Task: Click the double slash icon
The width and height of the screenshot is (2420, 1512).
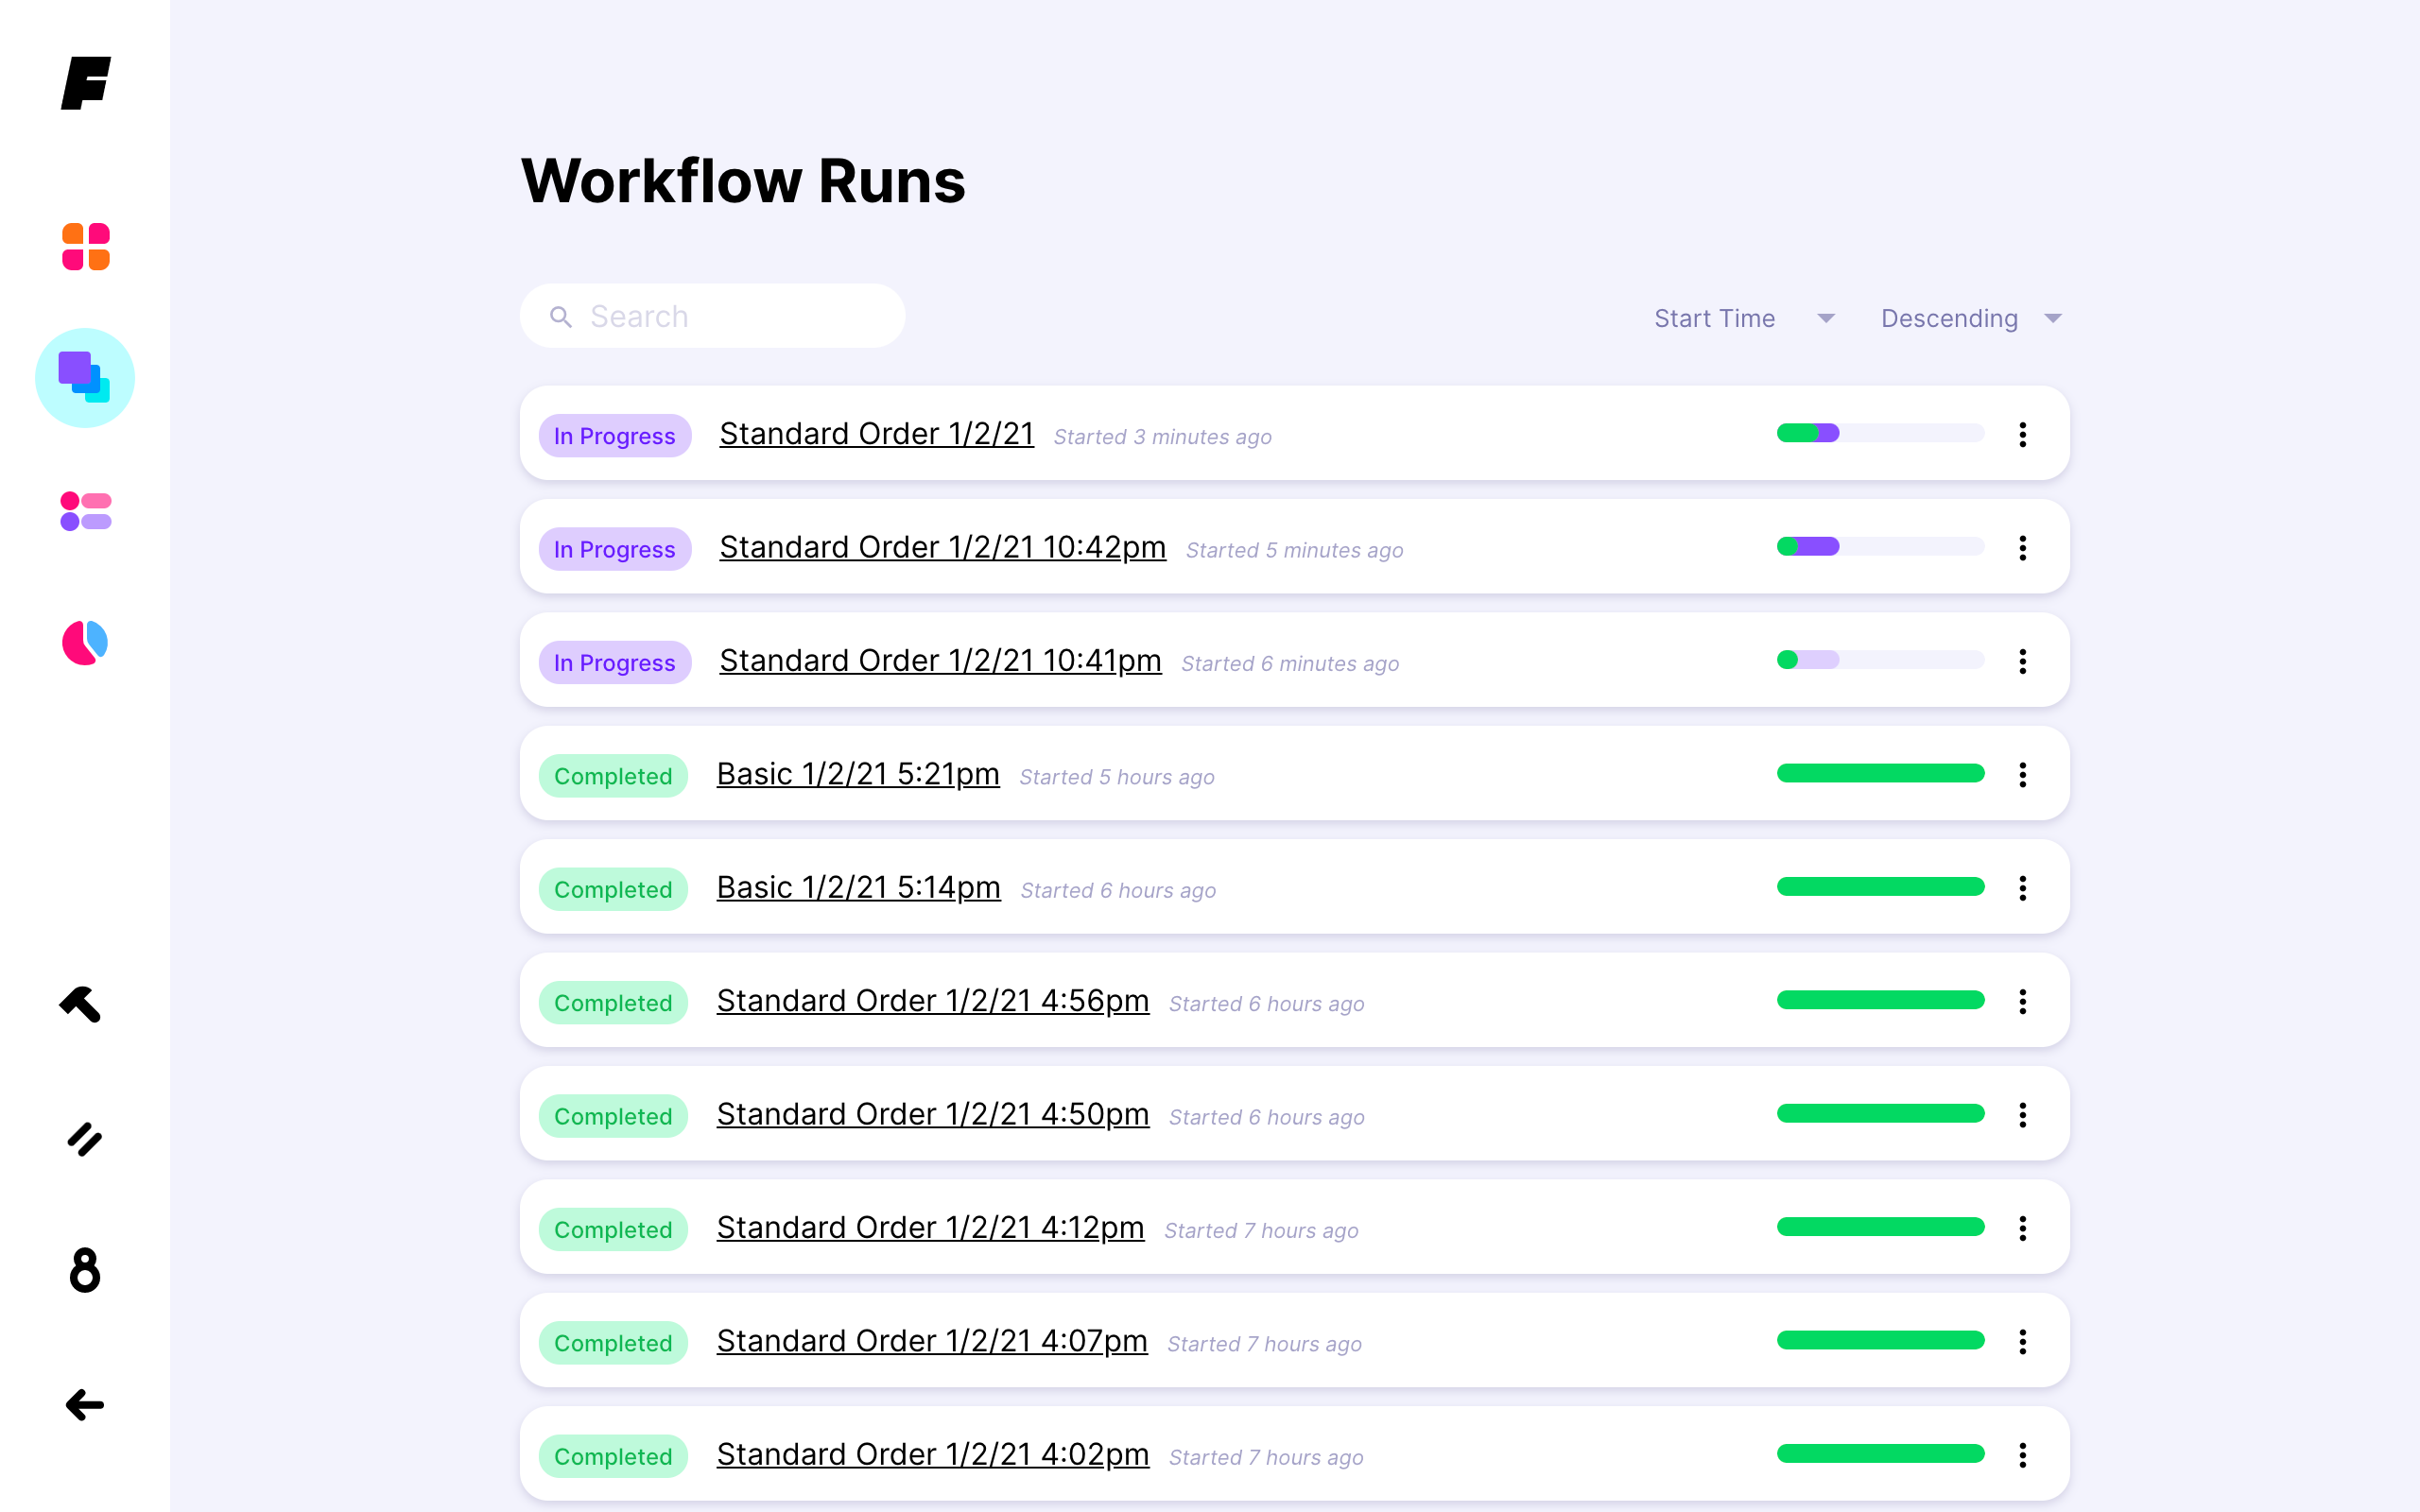Action: pyautogui.click(x=85, y=1139)
